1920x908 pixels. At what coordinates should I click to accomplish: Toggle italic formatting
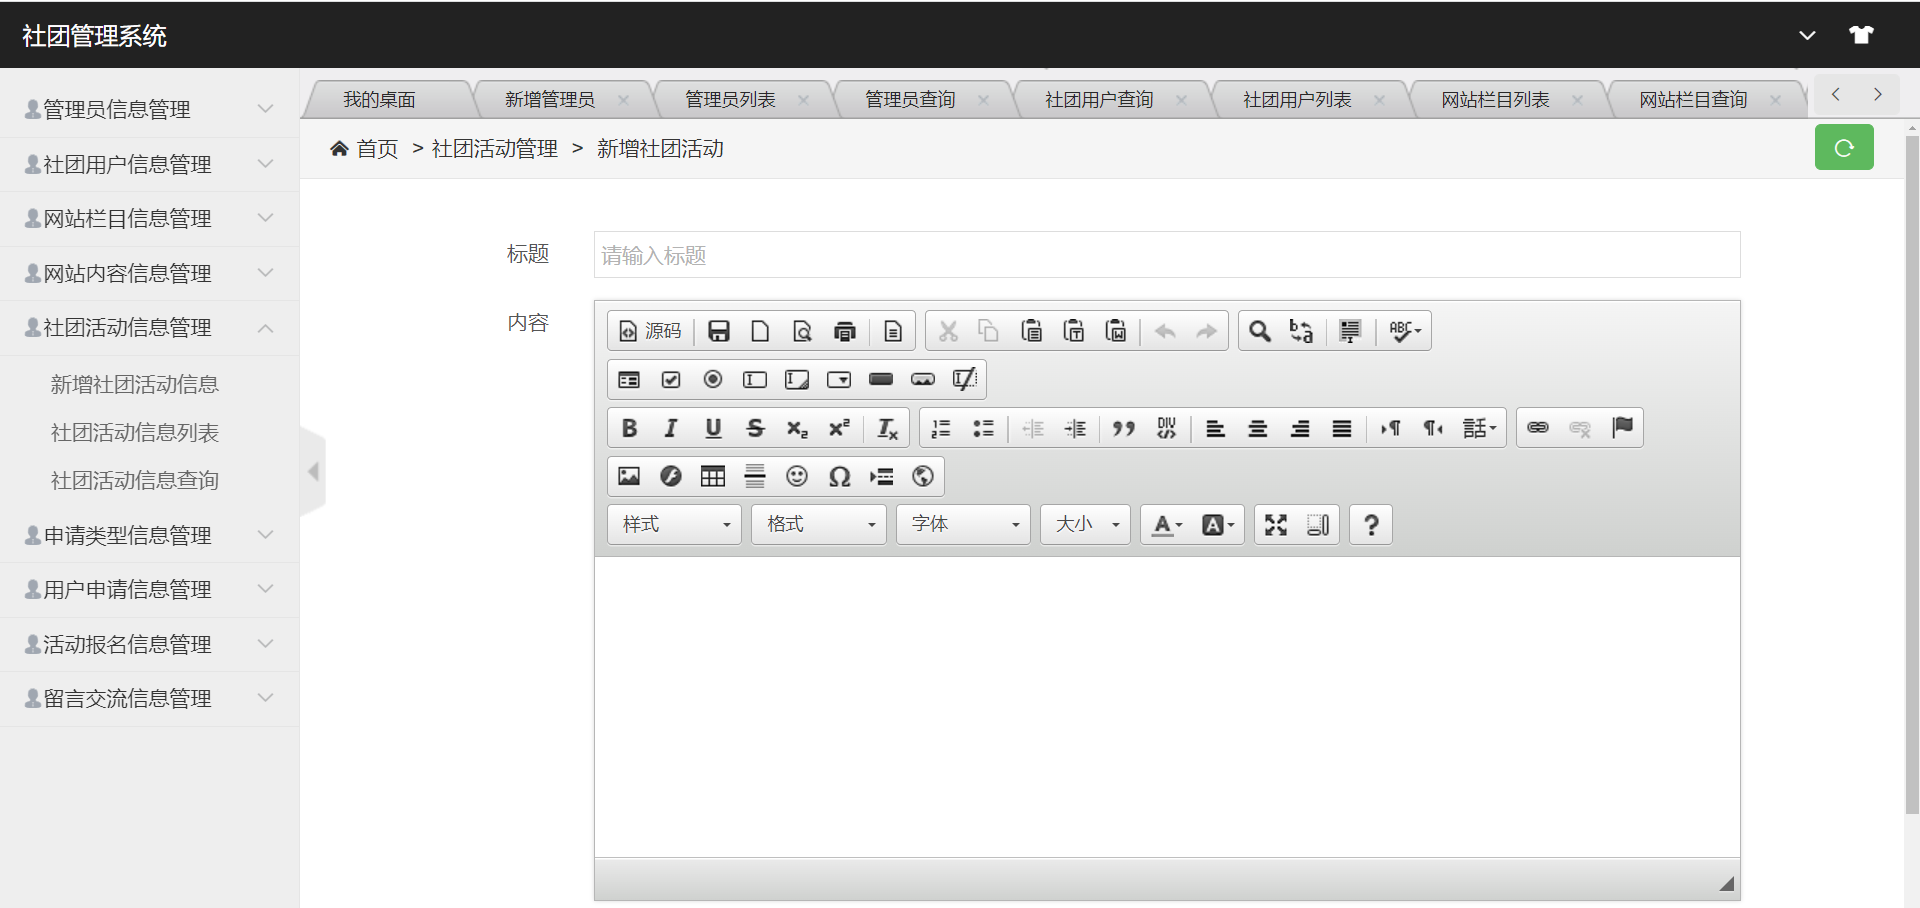pos(671,428)
